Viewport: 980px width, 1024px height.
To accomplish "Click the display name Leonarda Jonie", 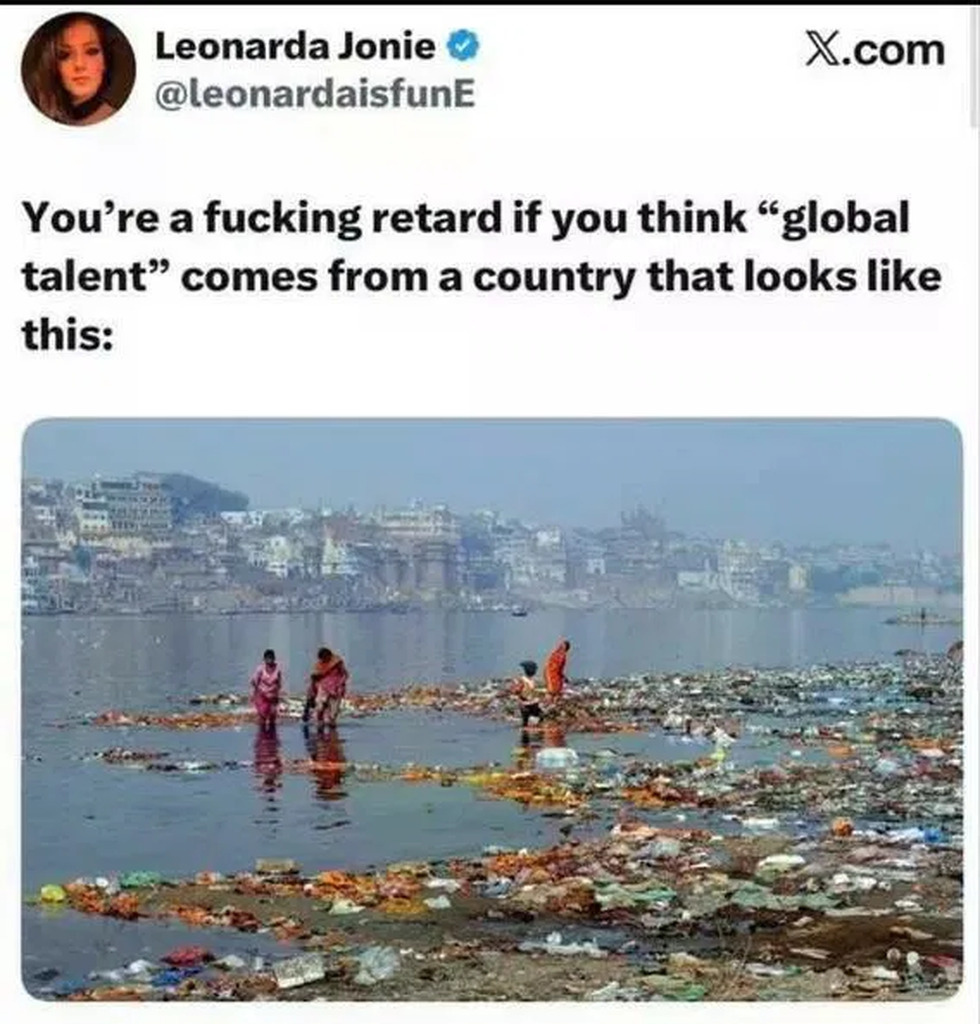I will (295, 47).
